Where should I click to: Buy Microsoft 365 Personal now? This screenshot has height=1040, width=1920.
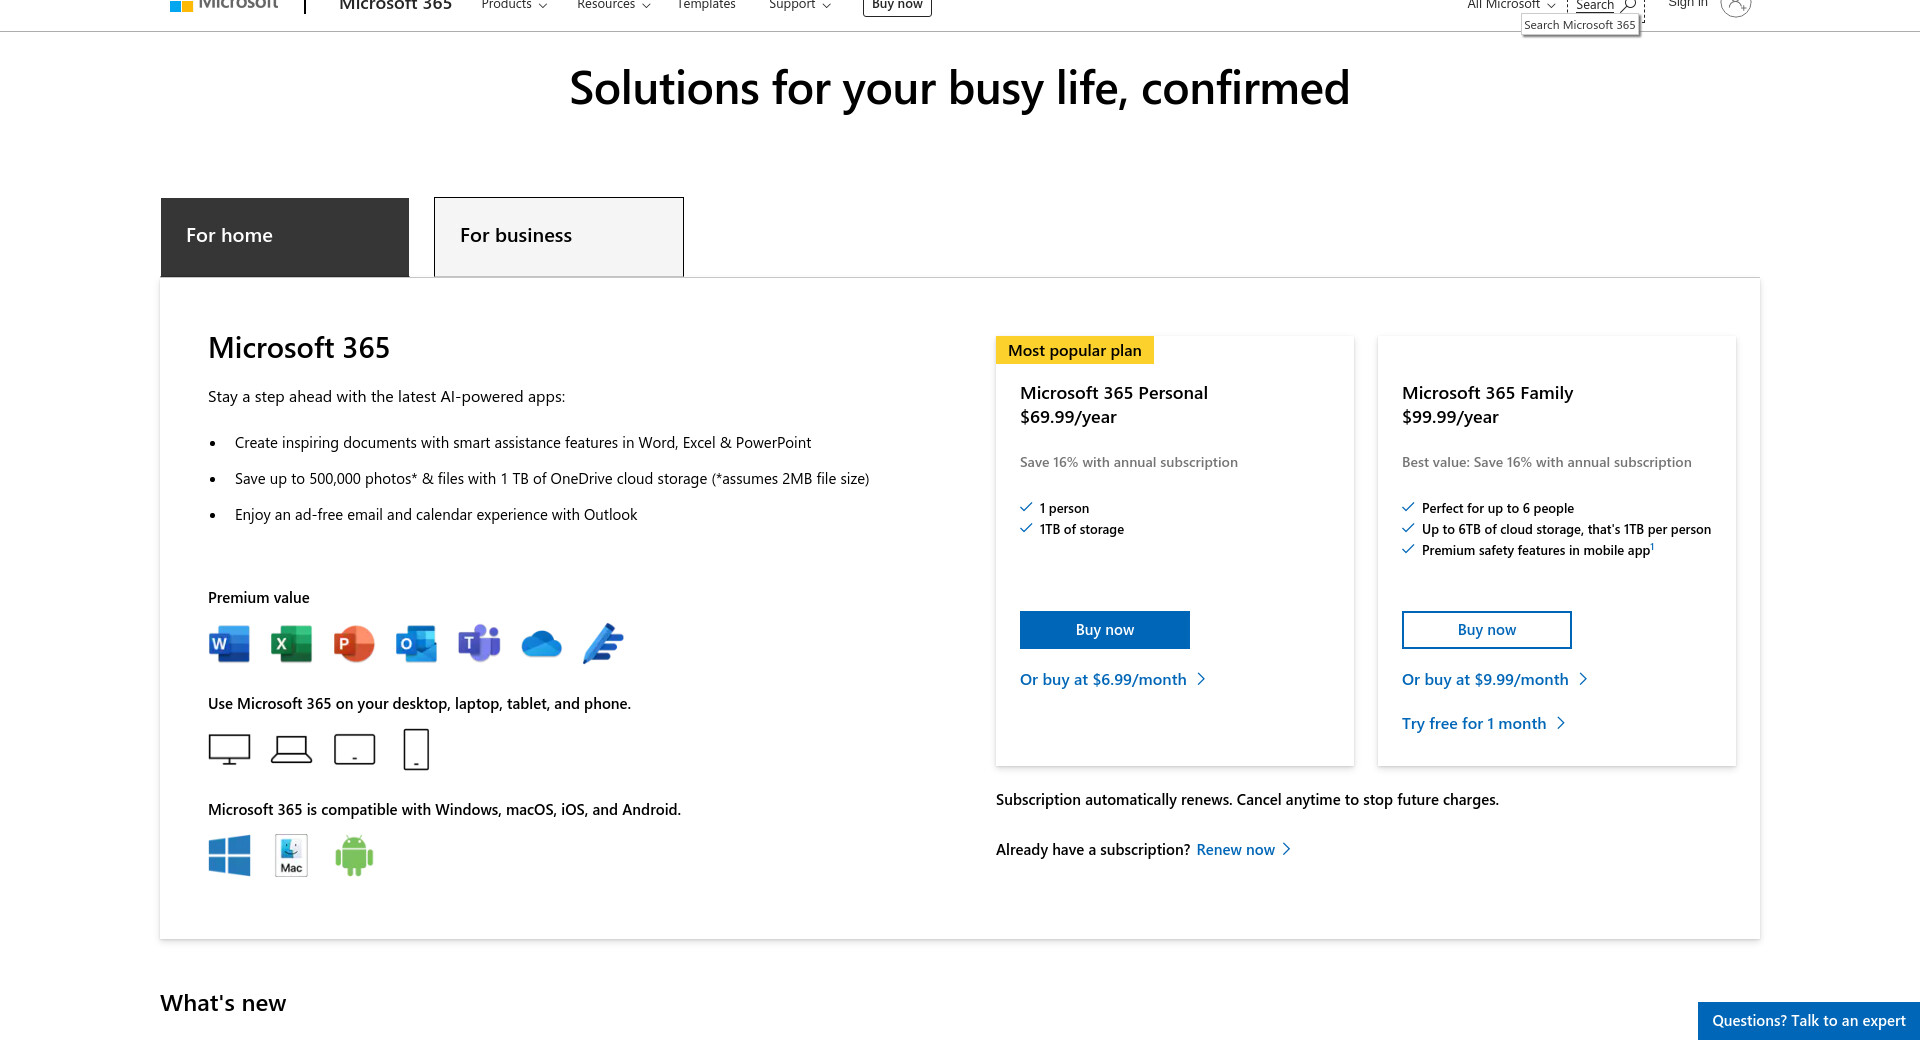1105,630
